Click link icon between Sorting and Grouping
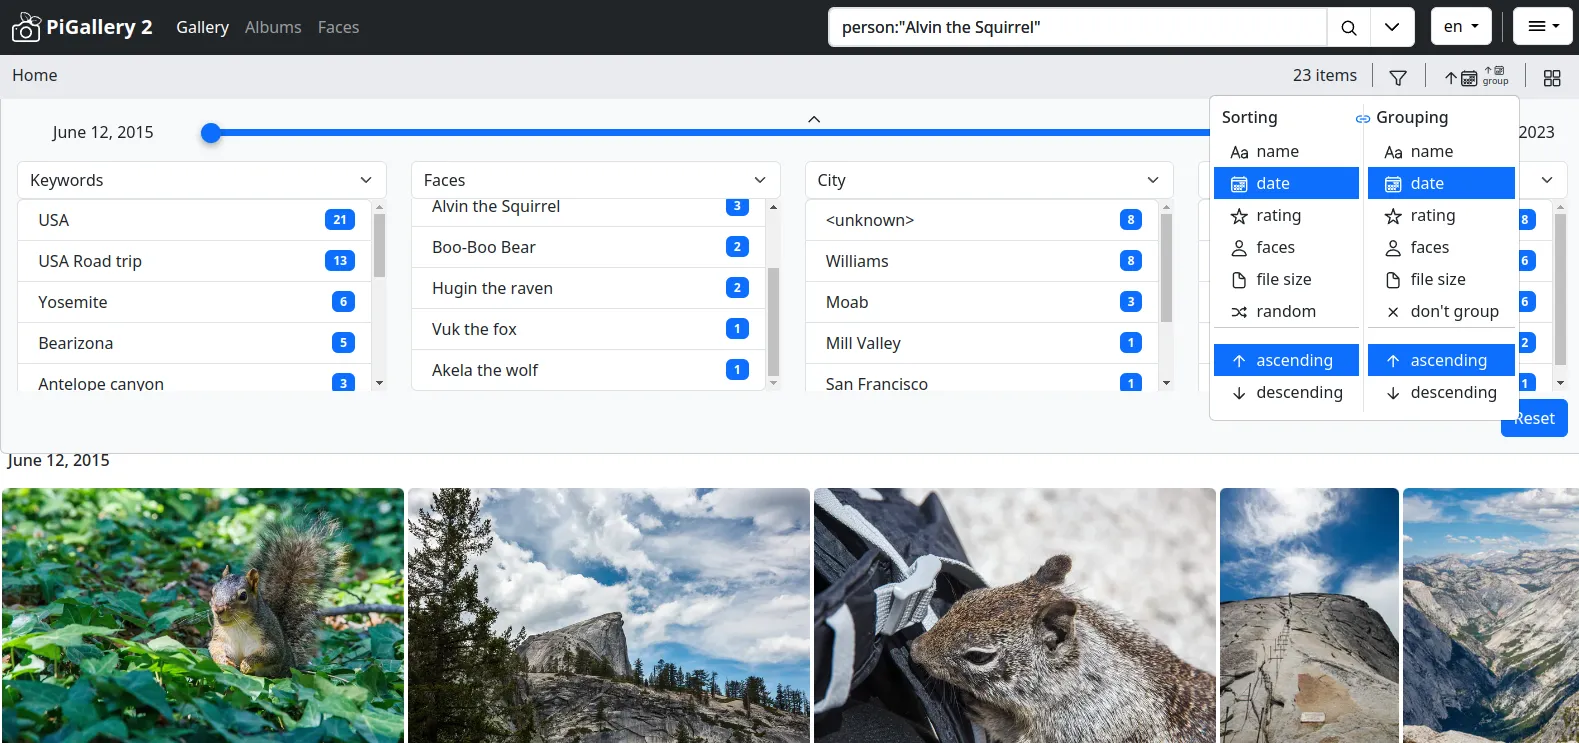The width and height of the screenshot is (1579, 743). tap(1362, 118)
